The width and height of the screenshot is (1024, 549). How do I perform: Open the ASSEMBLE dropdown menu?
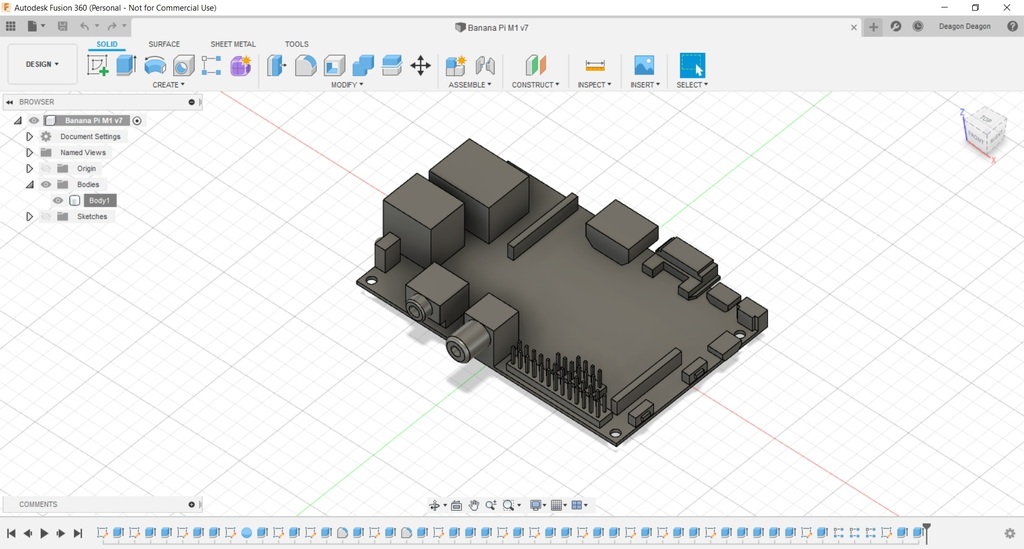470,85
